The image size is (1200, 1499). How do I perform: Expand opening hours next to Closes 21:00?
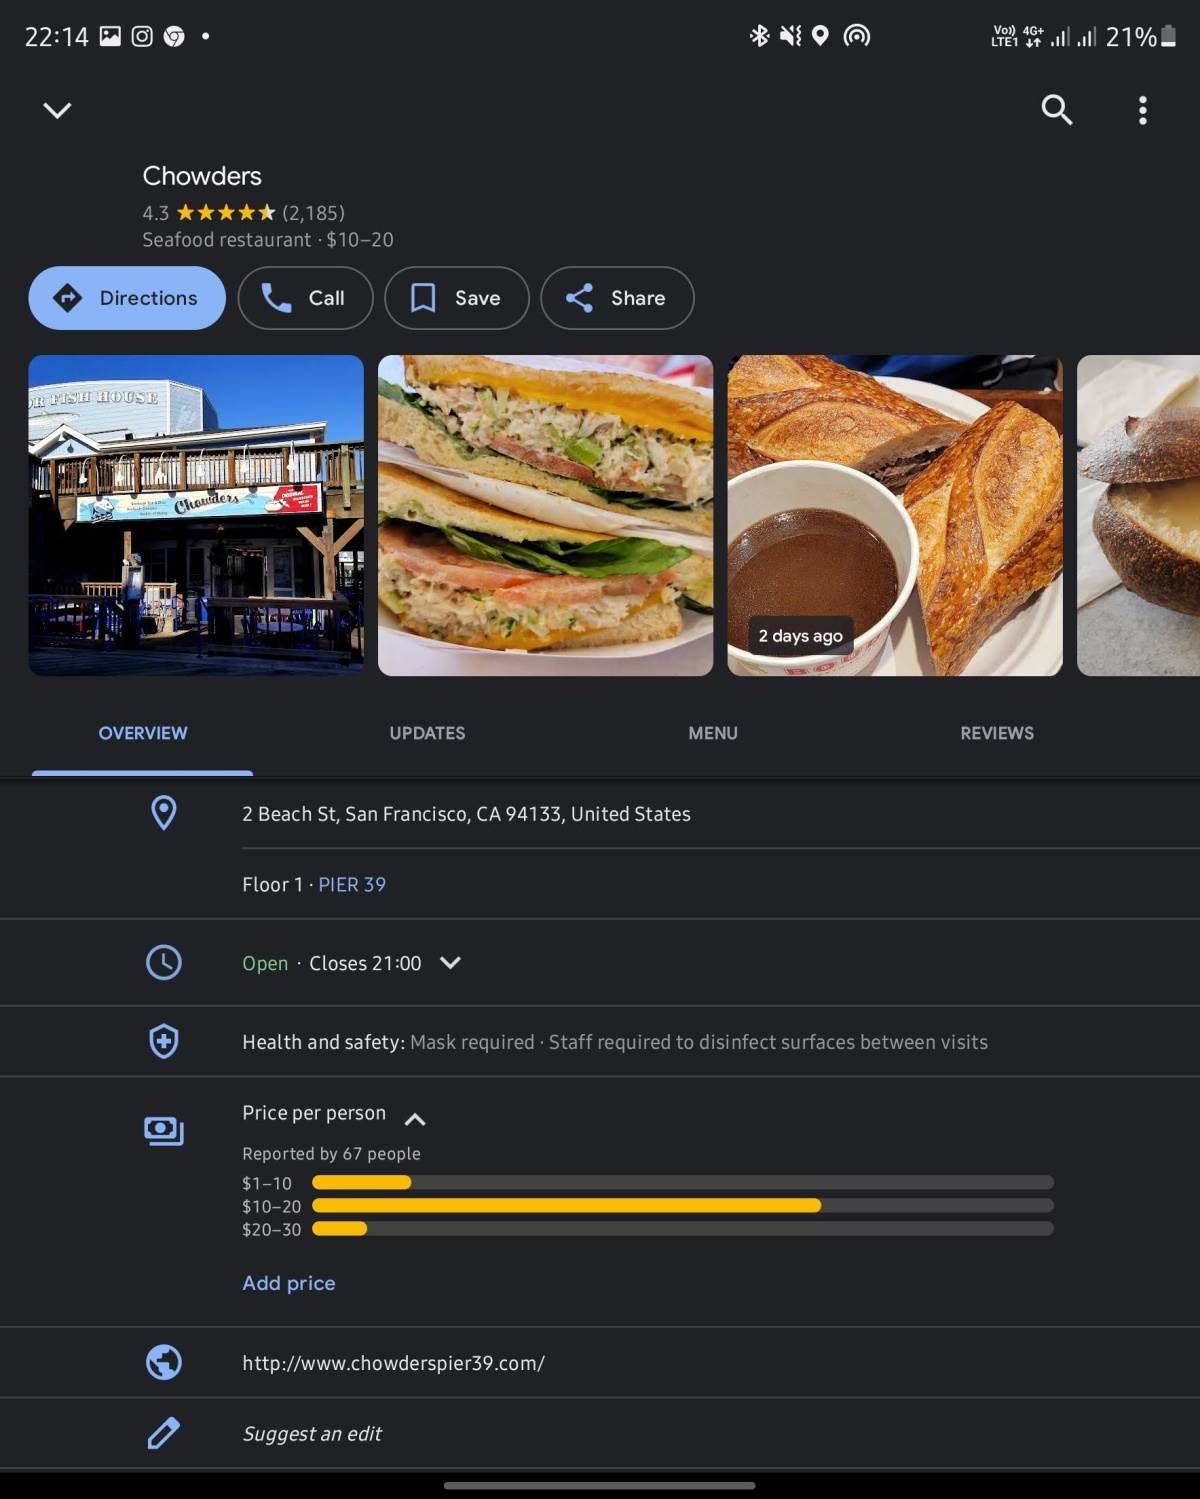(x=450, y=962)
